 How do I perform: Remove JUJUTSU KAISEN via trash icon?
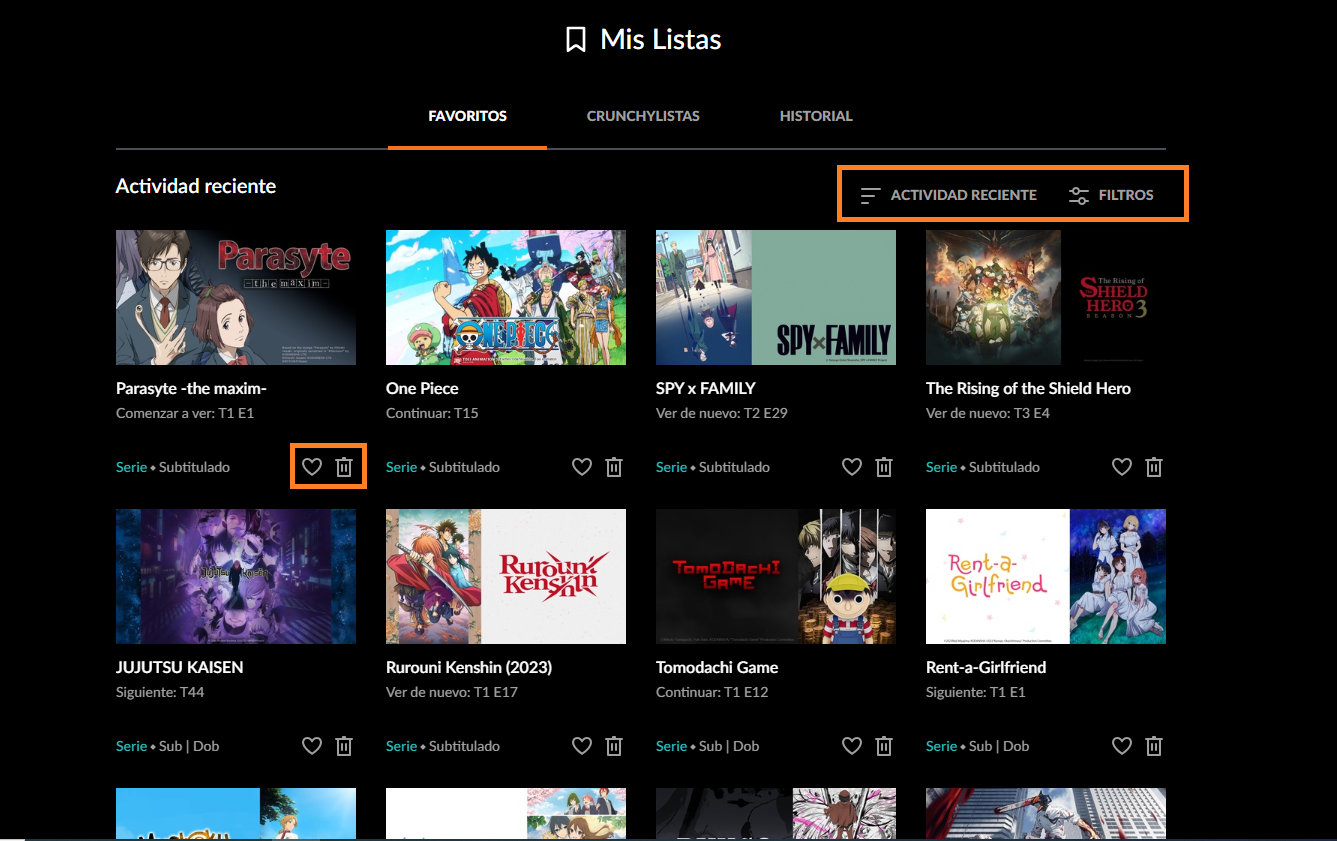click(x=344, y=746)
